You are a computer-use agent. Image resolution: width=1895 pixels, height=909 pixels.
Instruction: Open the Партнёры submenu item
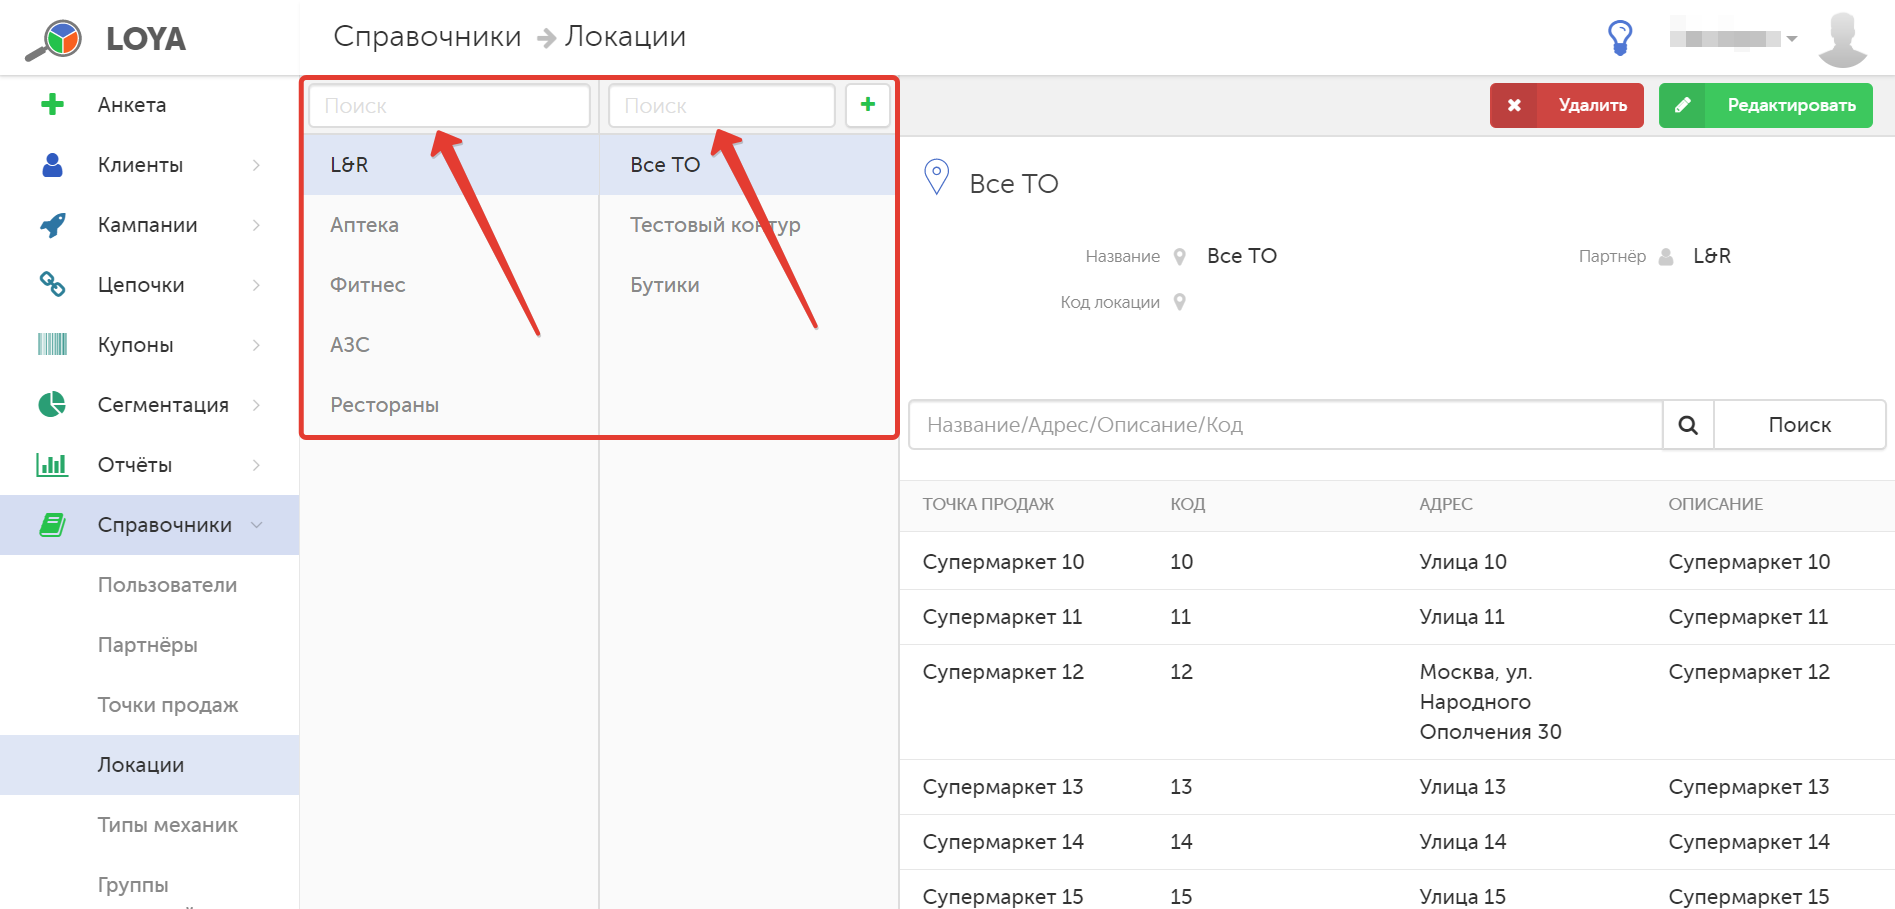[x=150, y=645]
